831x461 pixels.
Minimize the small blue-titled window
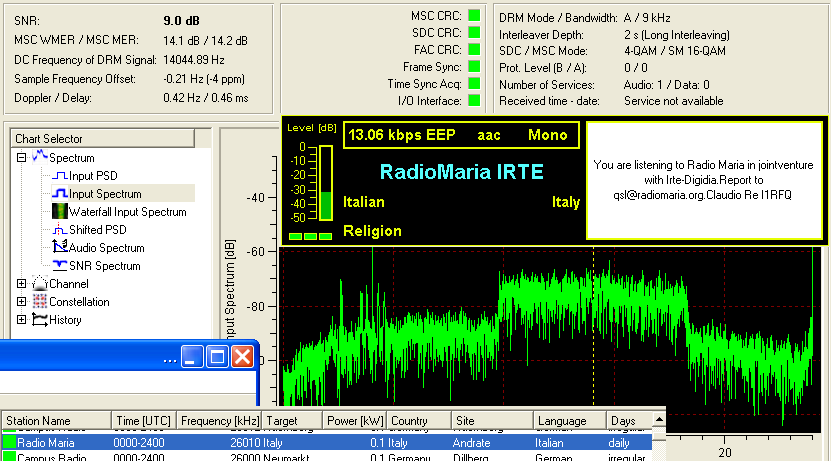coord(192,357)
